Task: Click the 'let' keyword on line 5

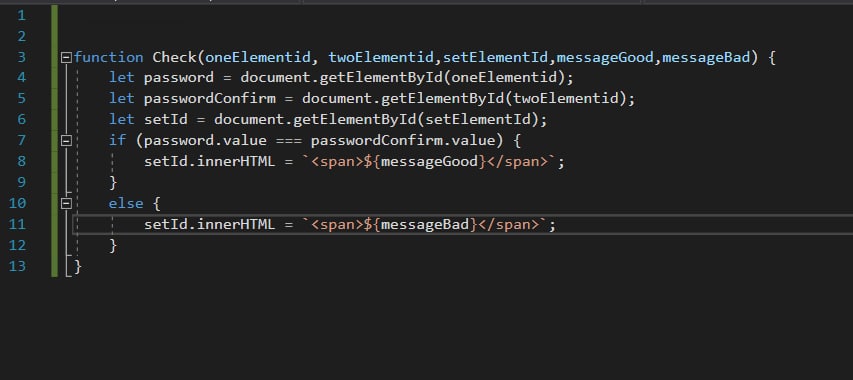Action: pyautogui.click(x=122, y=99)
